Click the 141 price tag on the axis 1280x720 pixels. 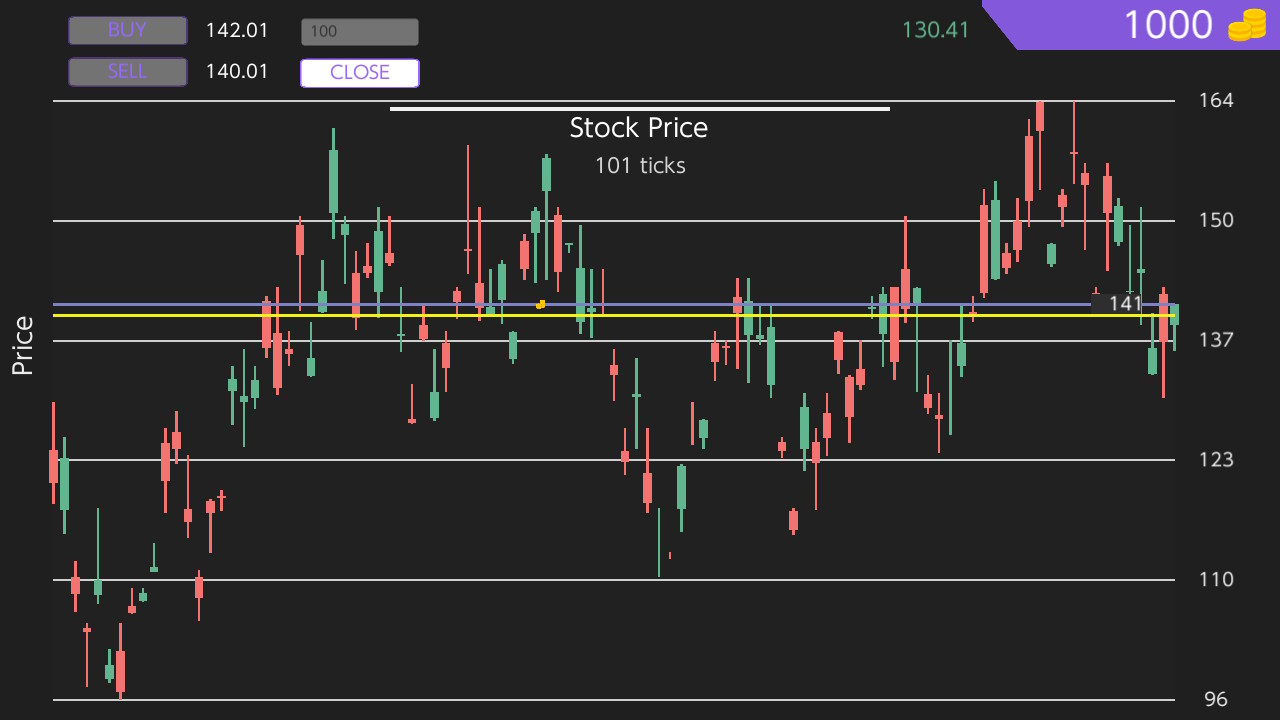pyautogui.click(x=1124, y=303)
